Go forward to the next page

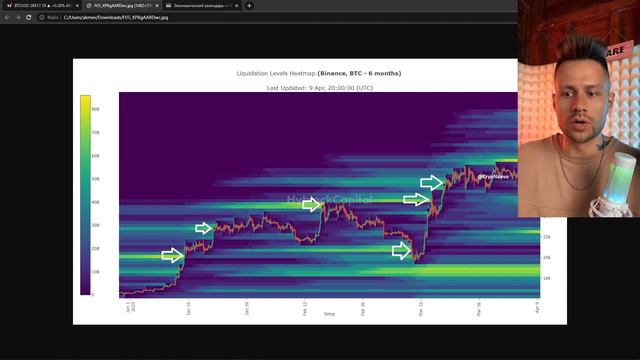click(x=18, y=18)
